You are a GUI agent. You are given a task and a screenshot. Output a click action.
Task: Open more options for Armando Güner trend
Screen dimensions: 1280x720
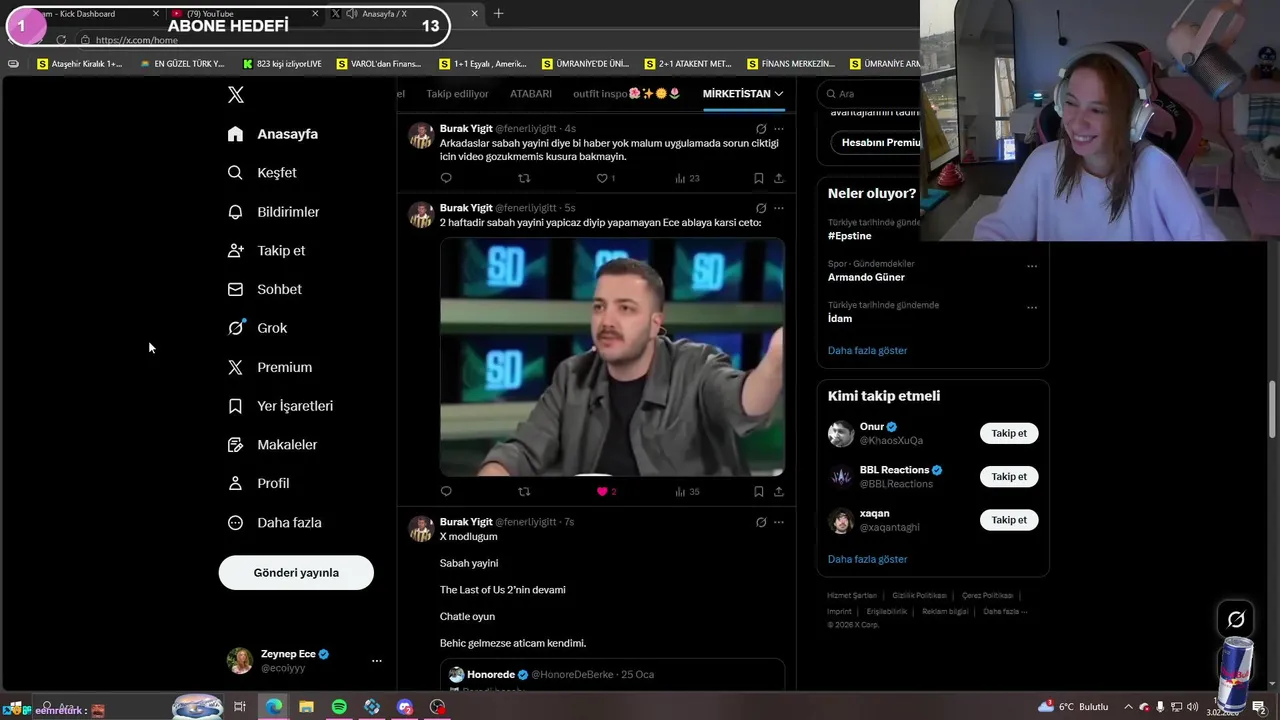(1032, 266)
